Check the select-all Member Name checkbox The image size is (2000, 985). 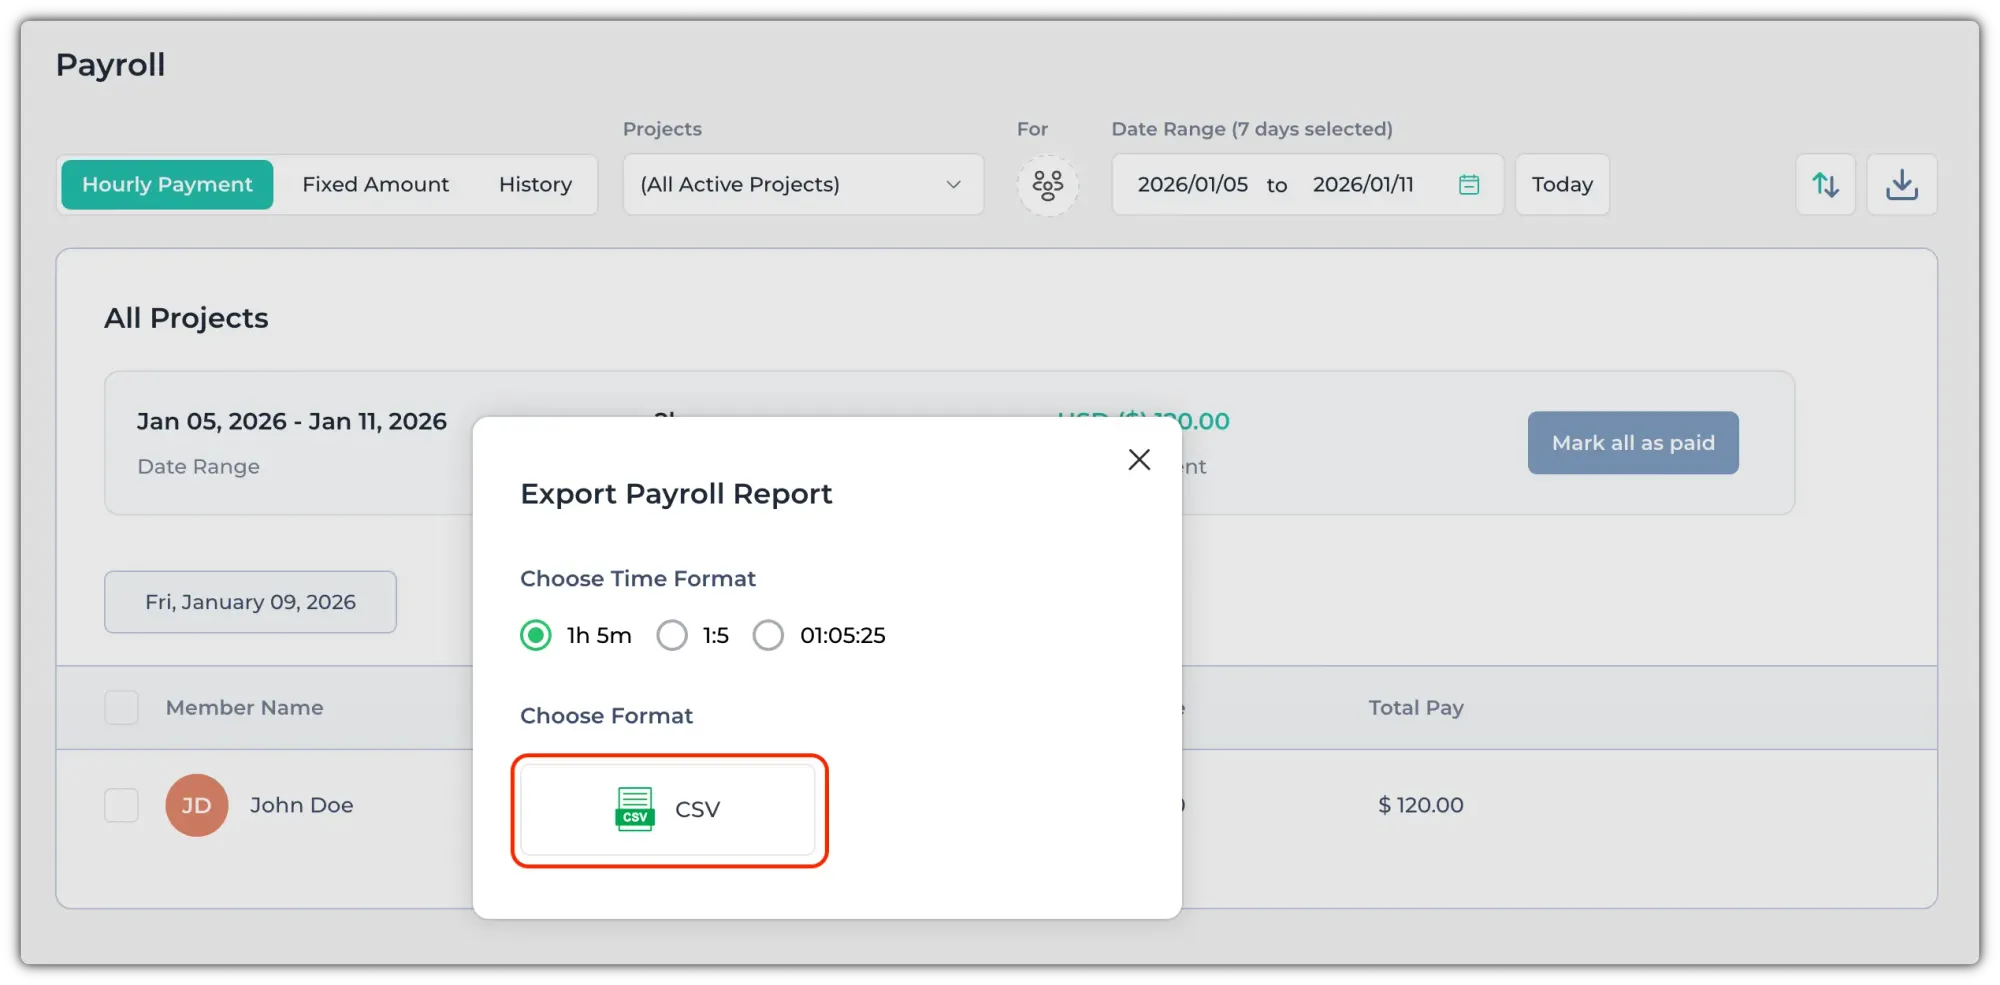coord(122,708)
